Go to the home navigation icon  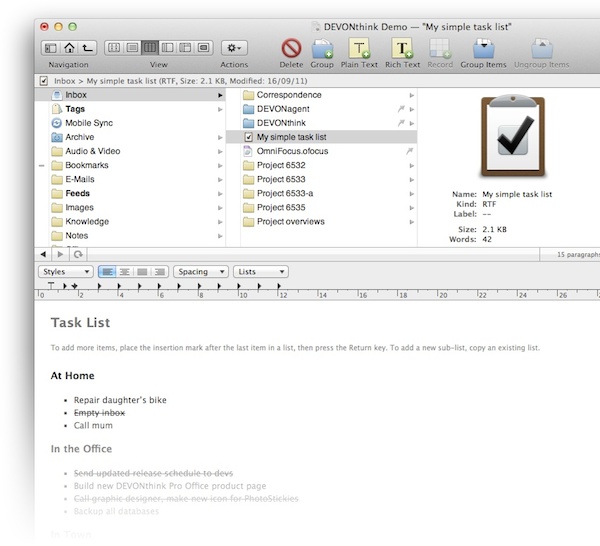click(x=69, y=47)
